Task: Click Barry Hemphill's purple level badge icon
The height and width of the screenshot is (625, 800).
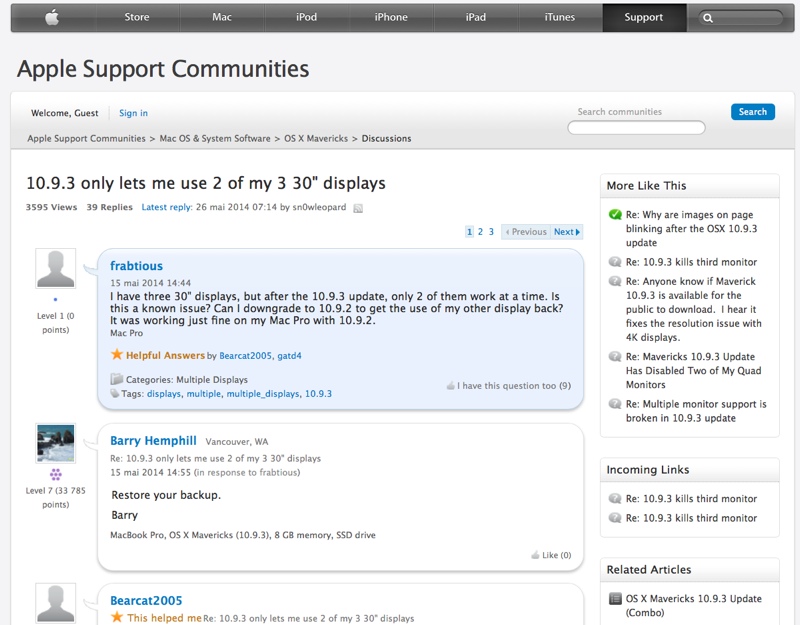Action: (56, 474)
